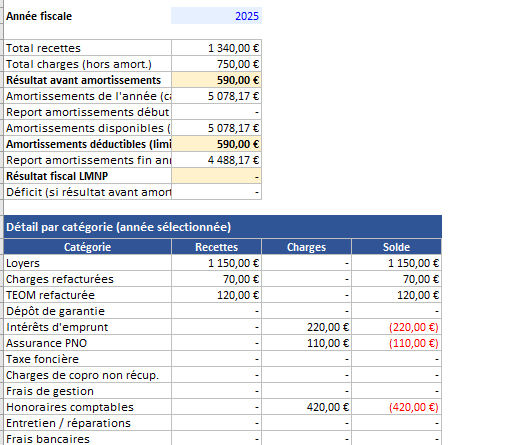Select the 'Loyers' category cell
The height and width of the screenshot is (445, 523).
pyautogui.click(x=88, y=263)
